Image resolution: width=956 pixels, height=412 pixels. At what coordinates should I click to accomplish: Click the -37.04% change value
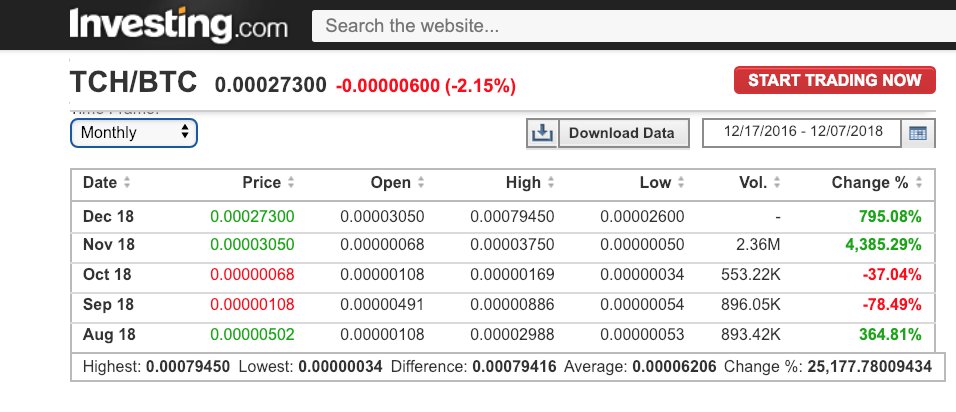point(892,275)
